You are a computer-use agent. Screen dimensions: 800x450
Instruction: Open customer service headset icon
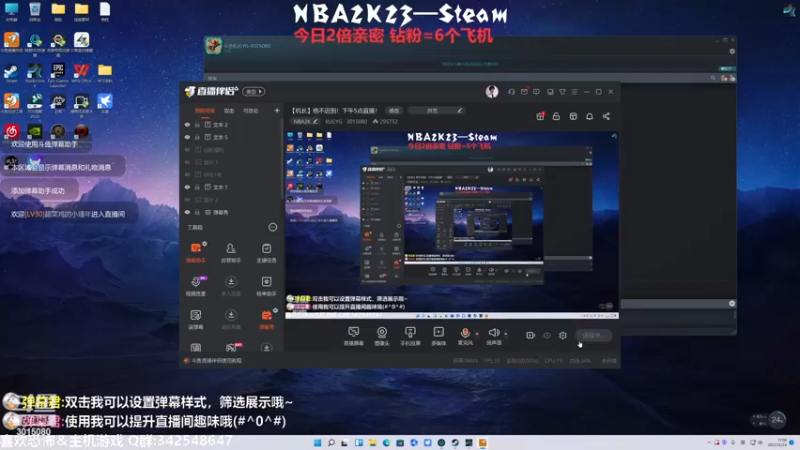coord(511,92)
